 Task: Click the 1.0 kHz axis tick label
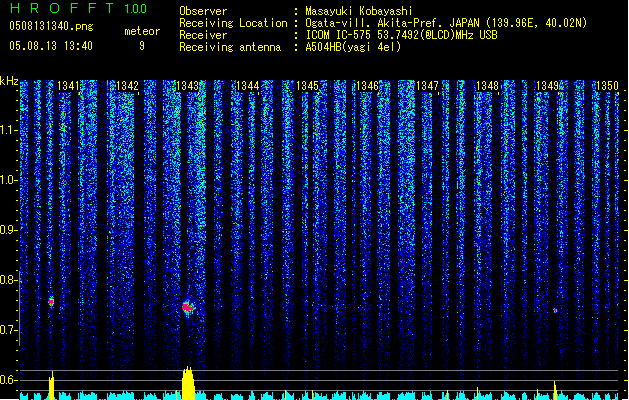point(8,180)
